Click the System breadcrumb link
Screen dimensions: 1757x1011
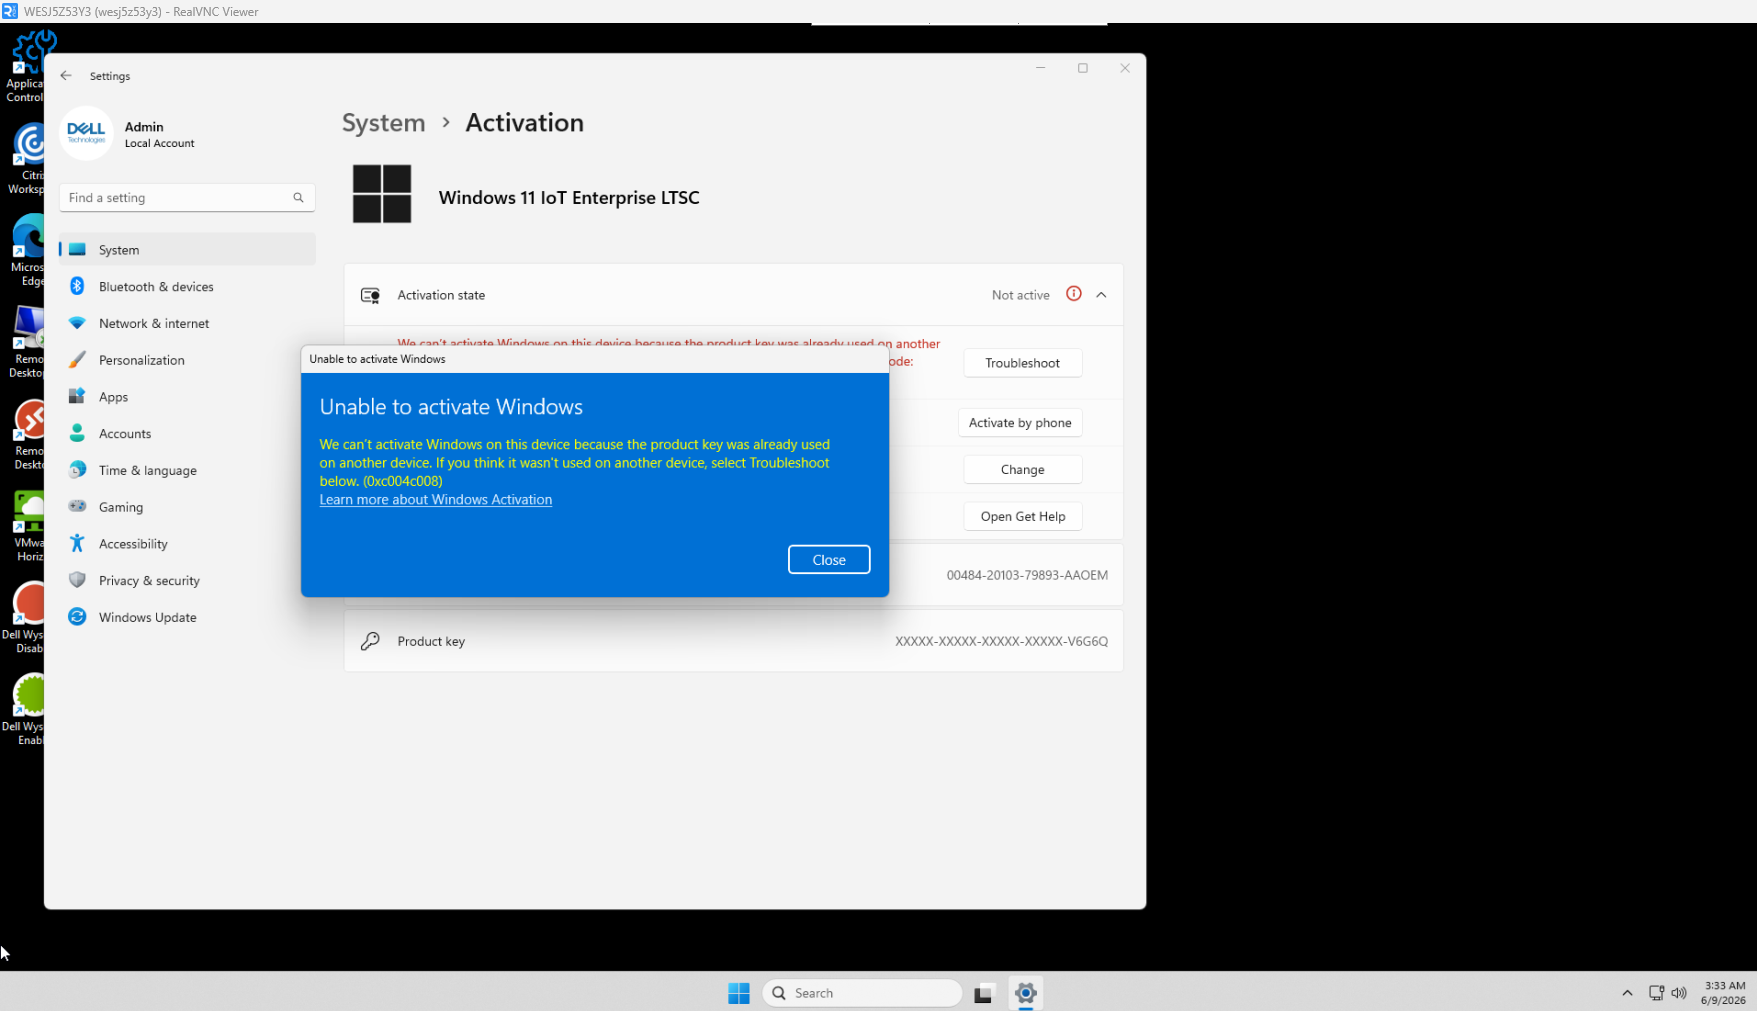384,123
